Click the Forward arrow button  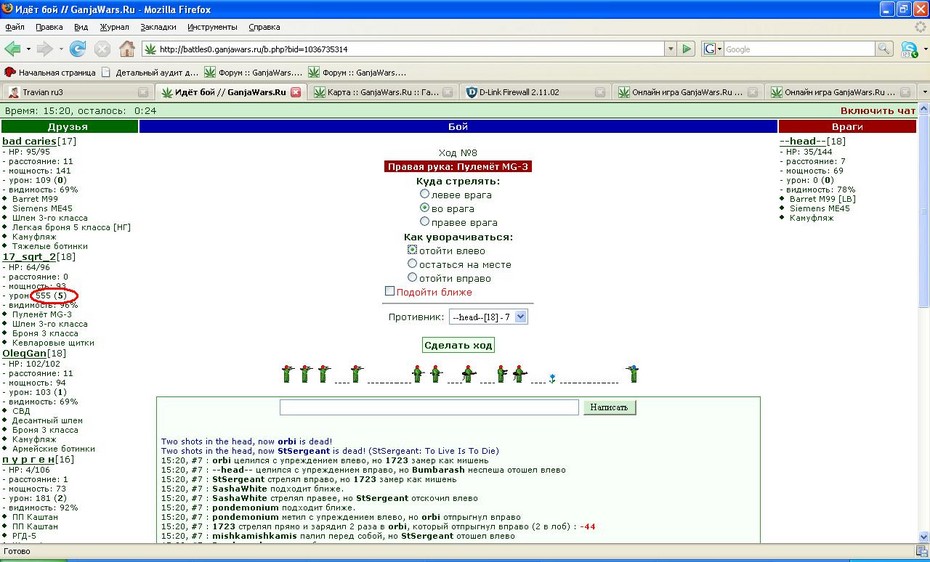[44, 49]
